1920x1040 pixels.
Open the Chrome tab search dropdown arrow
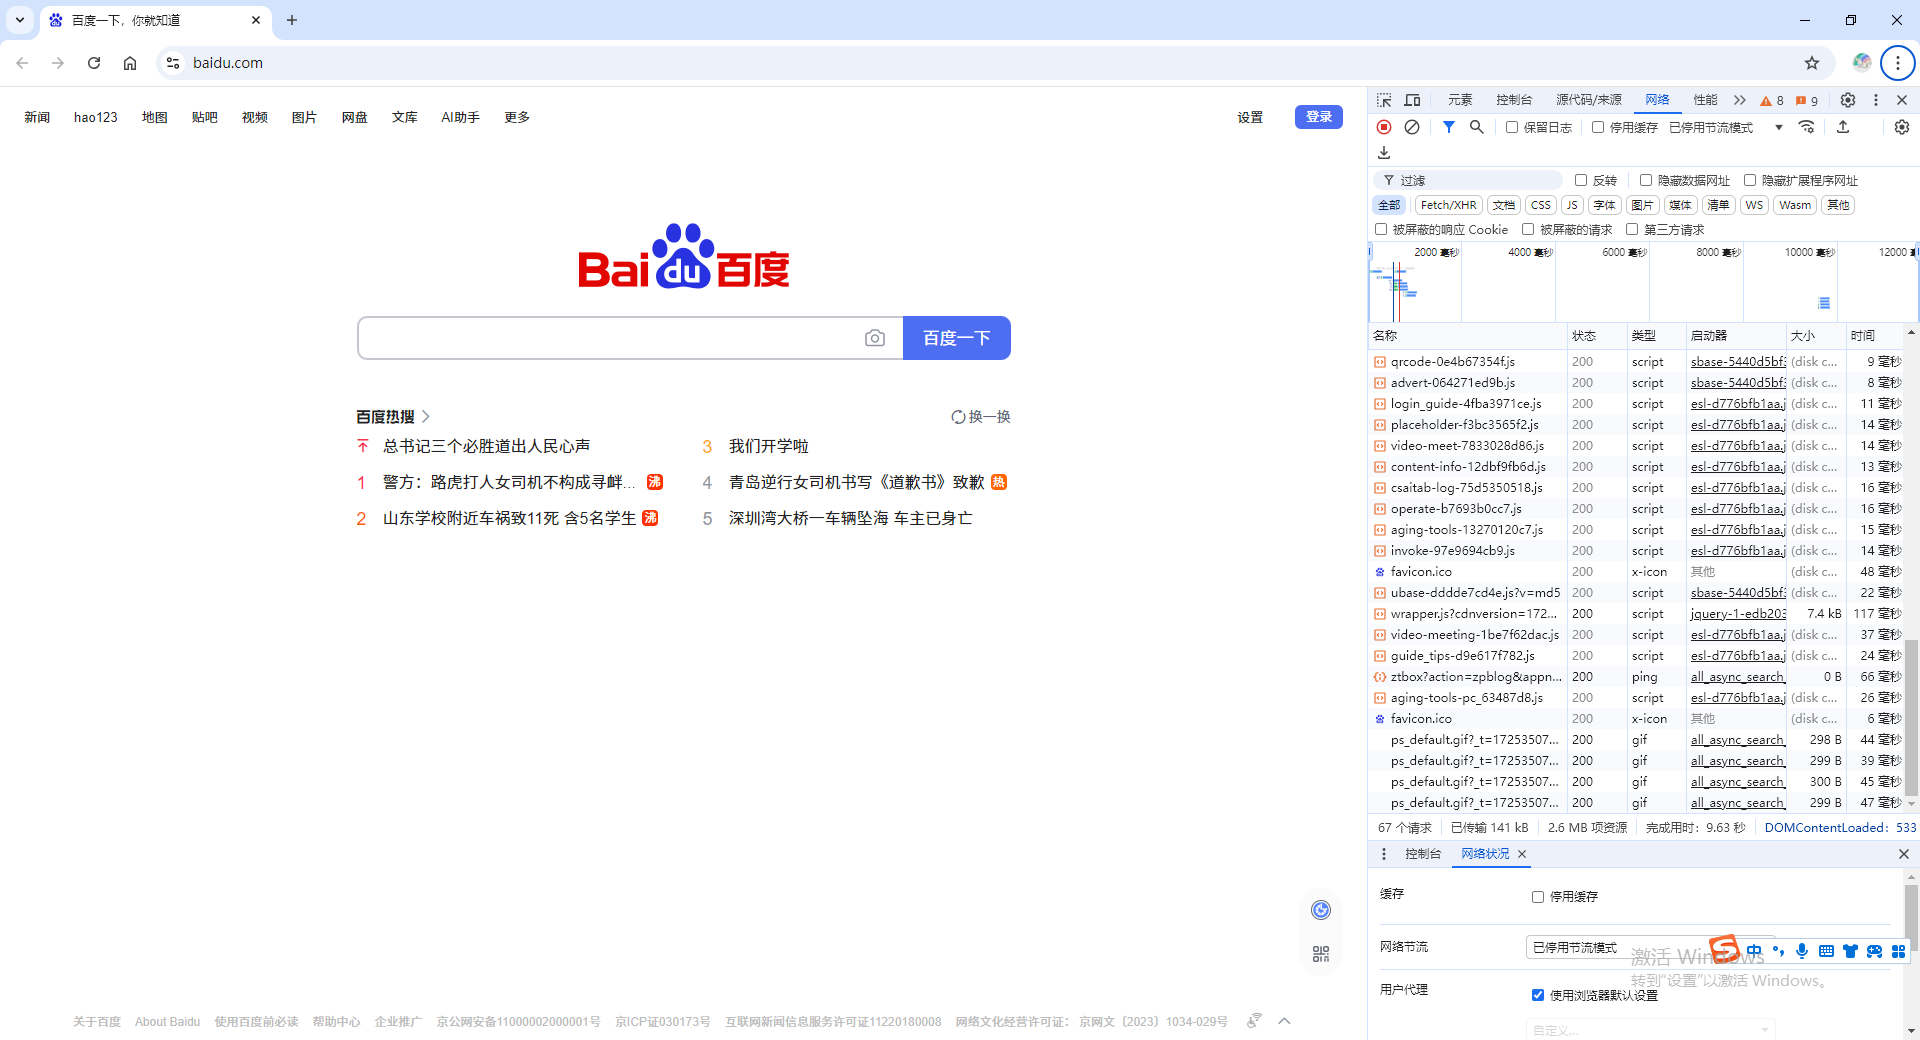click(x=20, y=20)
